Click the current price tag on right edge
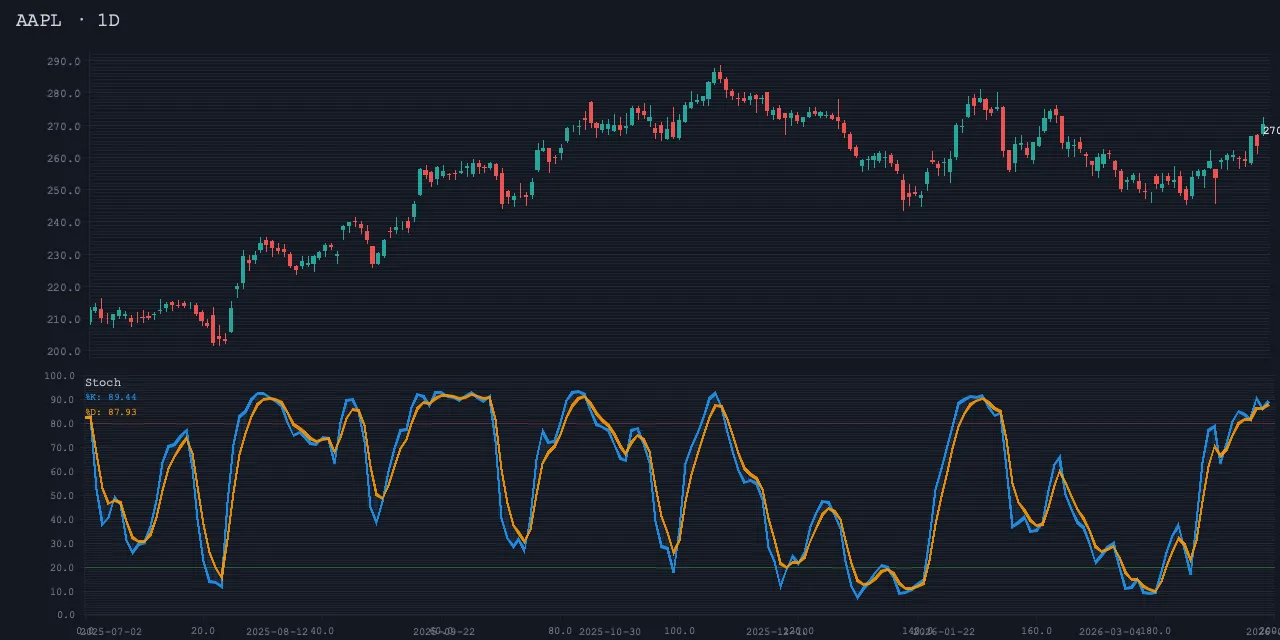 click(x=1270, y=131)
